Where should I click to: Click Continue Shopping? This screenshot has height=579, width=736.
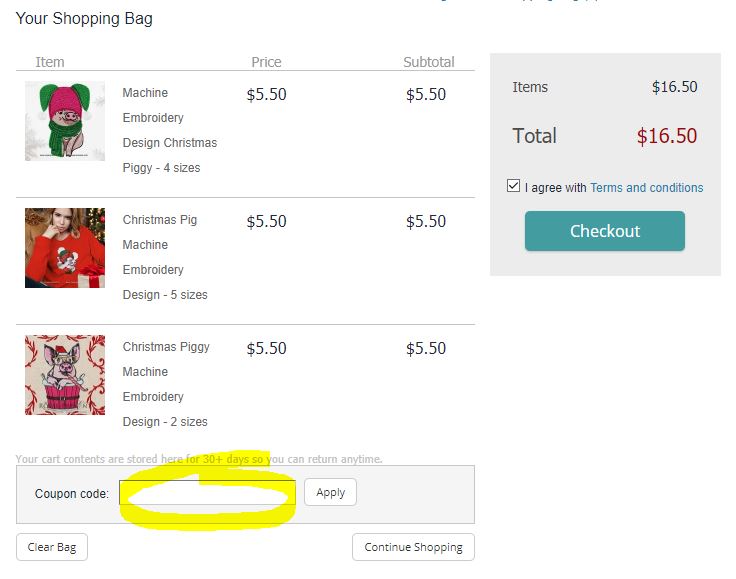[413, 547]
